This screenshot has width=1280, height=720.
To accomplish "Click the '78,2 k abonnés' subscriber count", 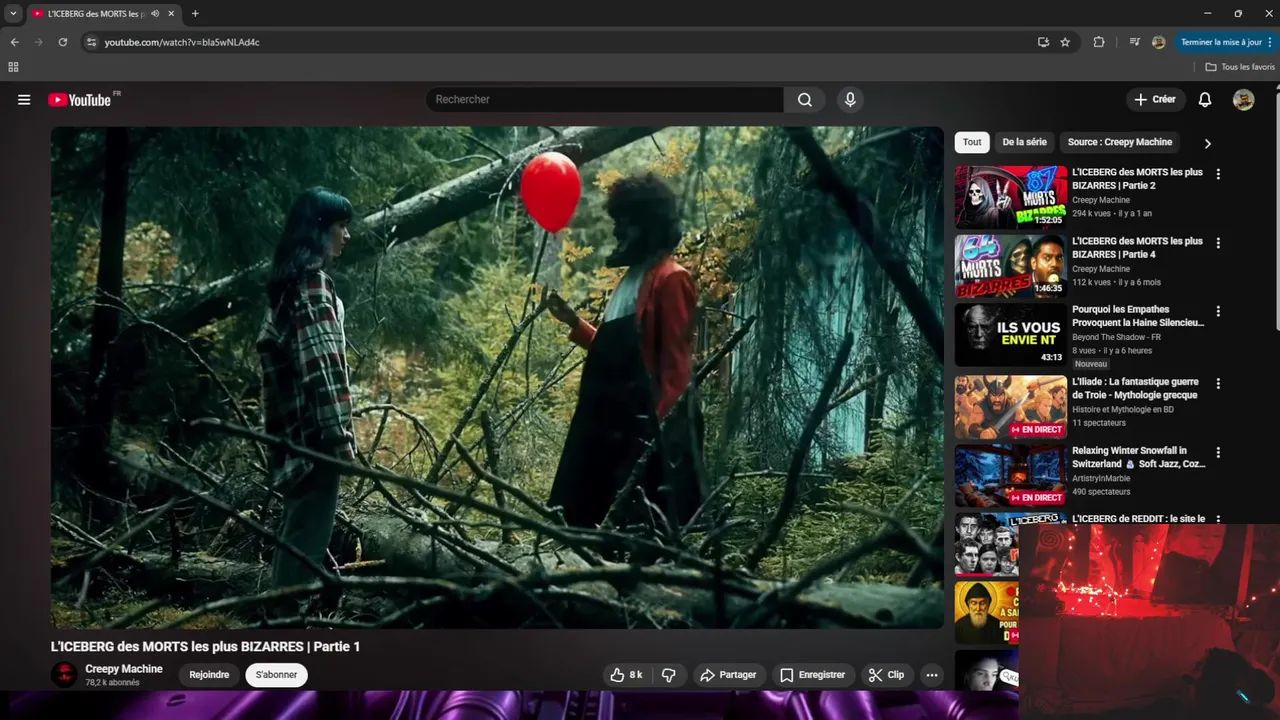I will [x=112, y=683].
